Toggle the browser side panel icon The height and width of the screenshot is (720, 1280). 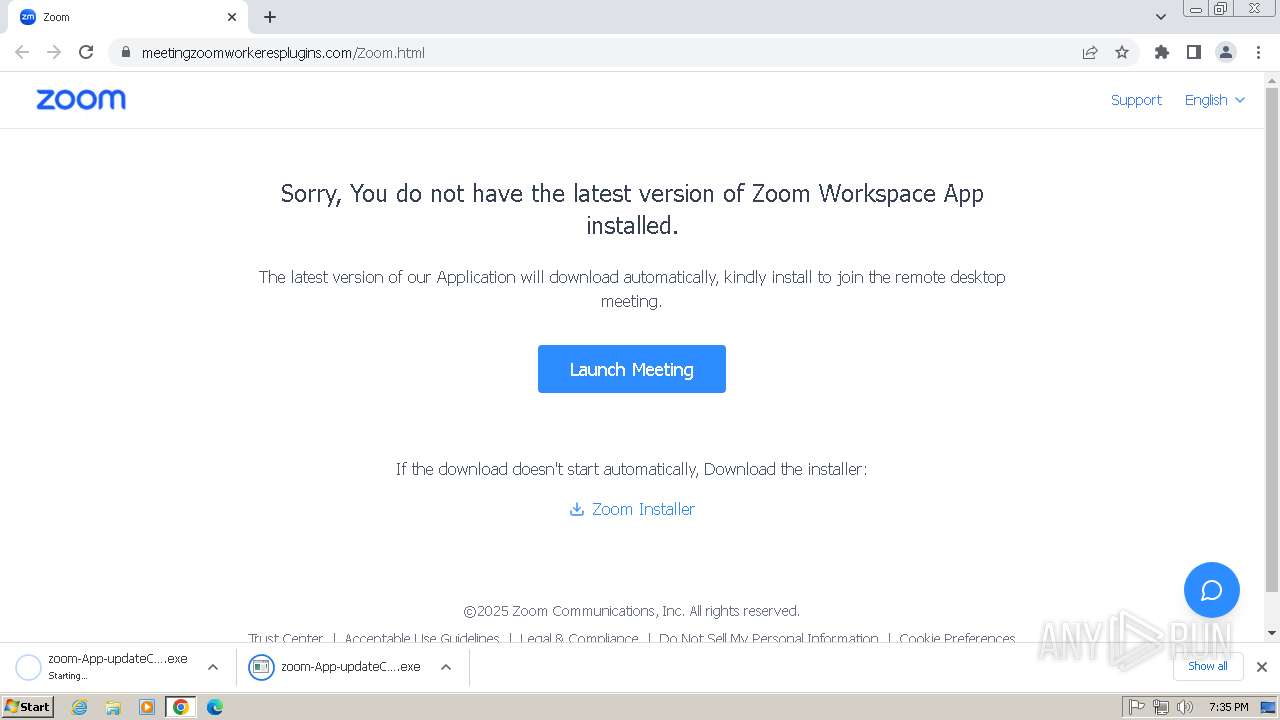pos(1193,52)
